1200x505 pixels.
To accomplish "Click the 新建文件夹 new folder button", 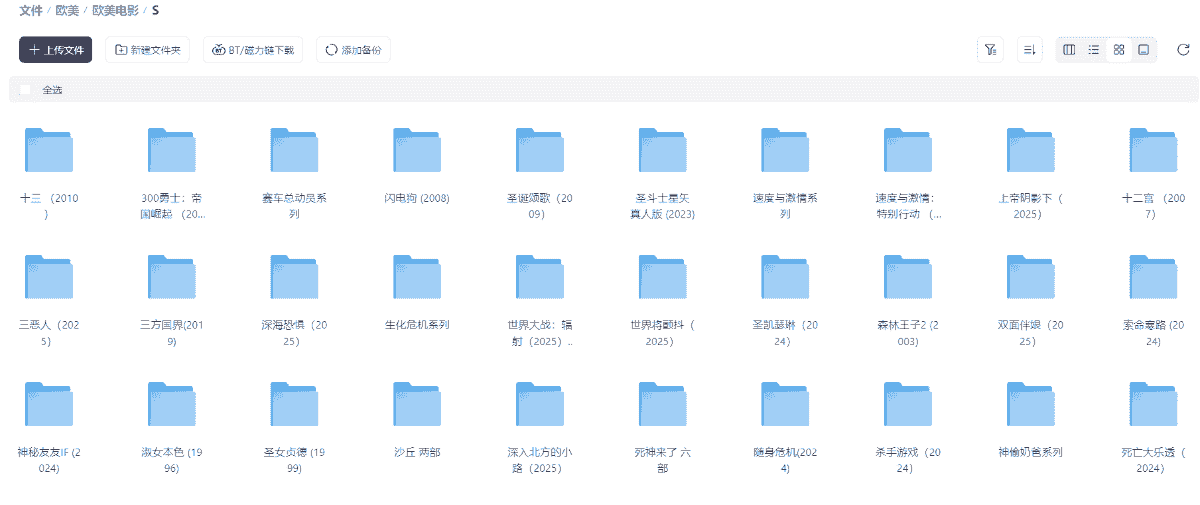I will click(x=147, y=50).
